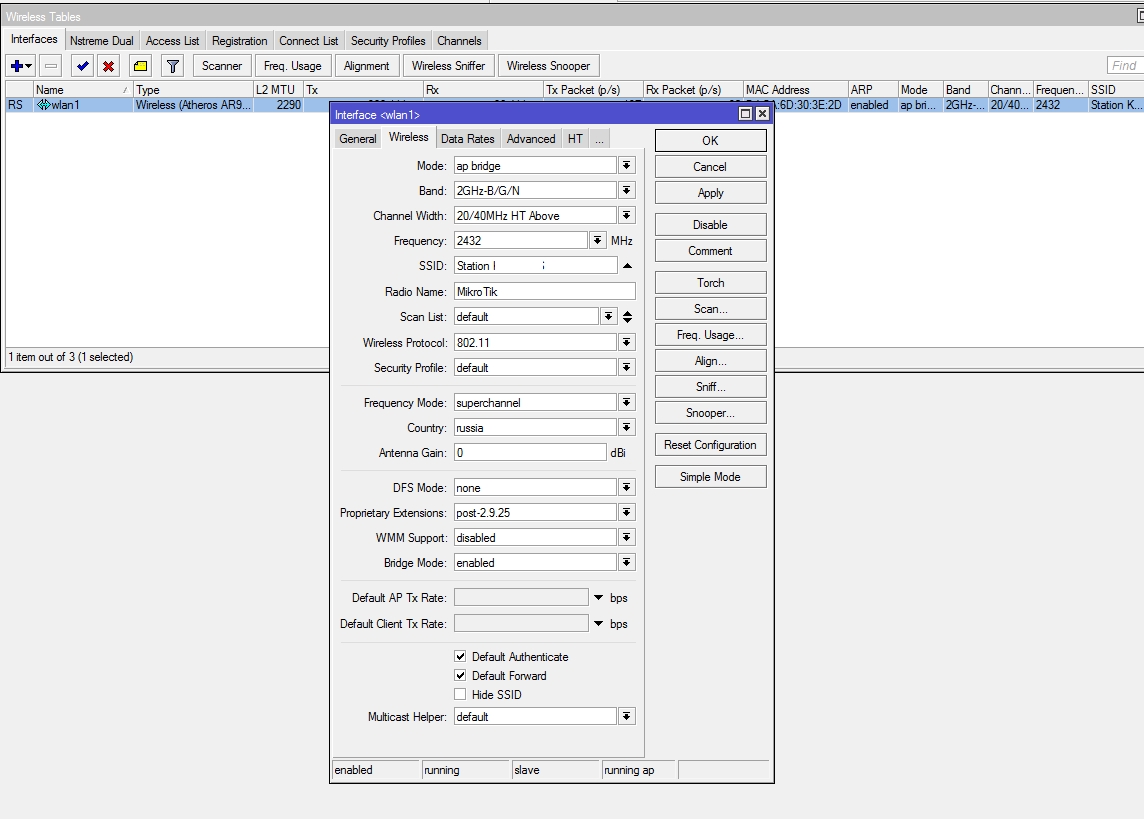Uncheck Default Authenticate checkbox
This screenshot has height=819, width=1144.
tap(460, 657)
